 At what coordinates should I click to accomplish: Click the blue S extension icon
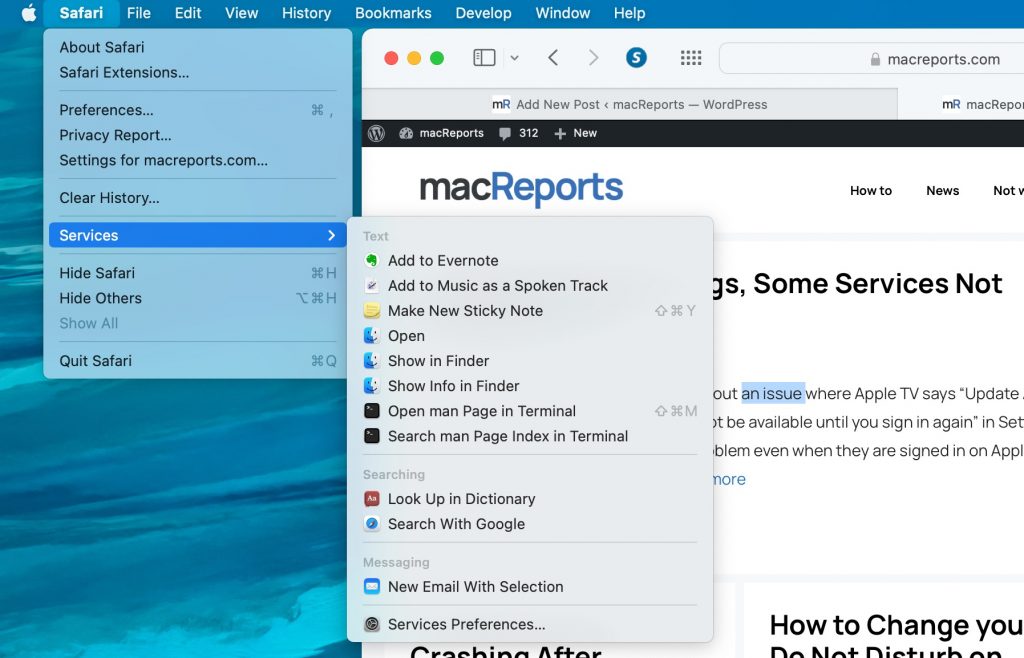coord(636,58)
